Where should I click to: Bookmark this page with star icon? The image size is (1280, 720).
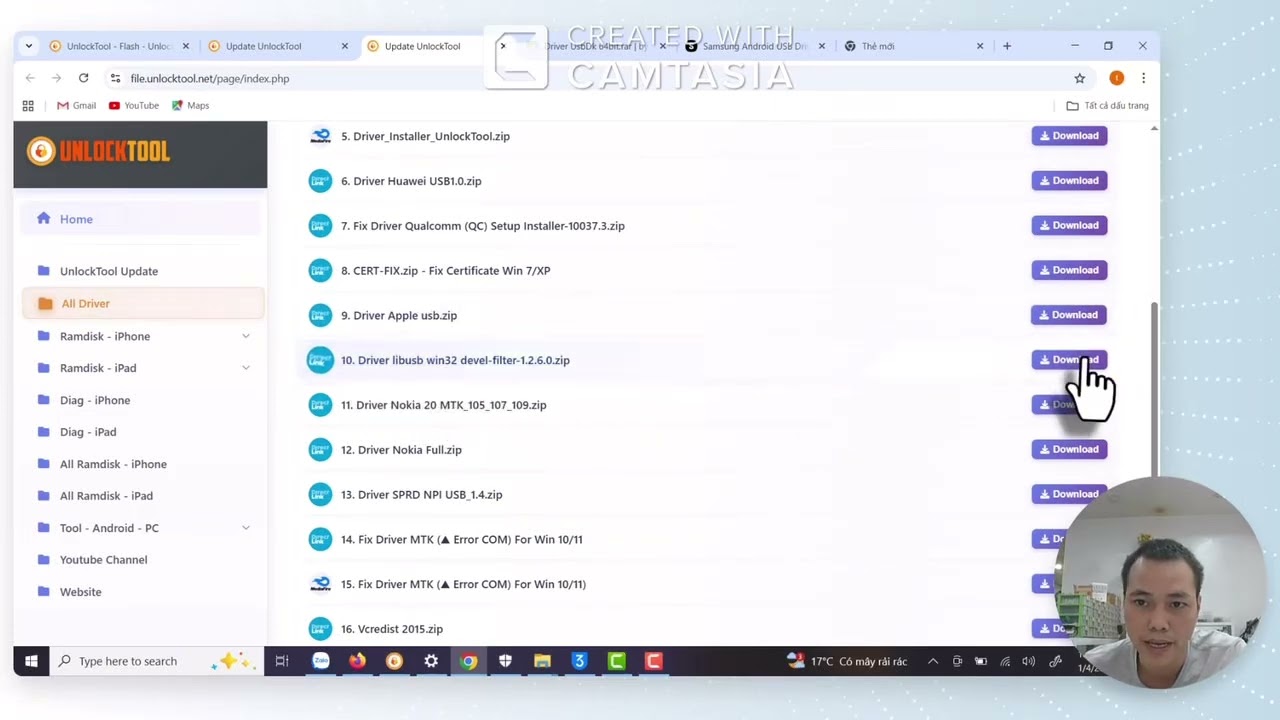point(1080,78)
